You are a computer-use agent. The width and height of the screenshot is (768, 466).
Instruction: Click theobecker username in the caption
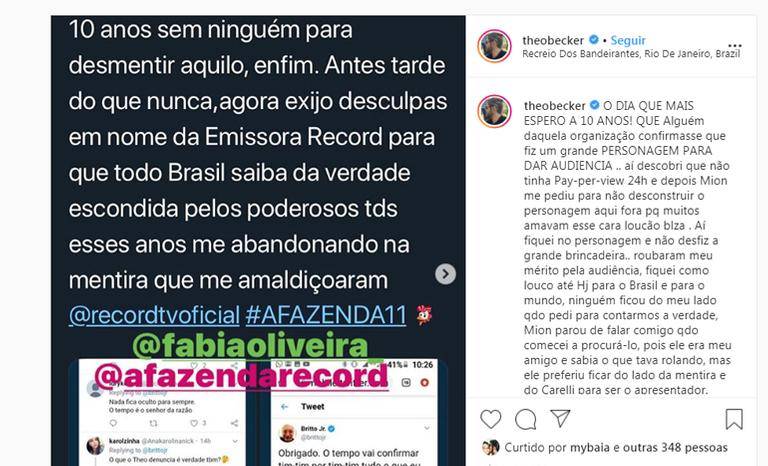[554, 105]
